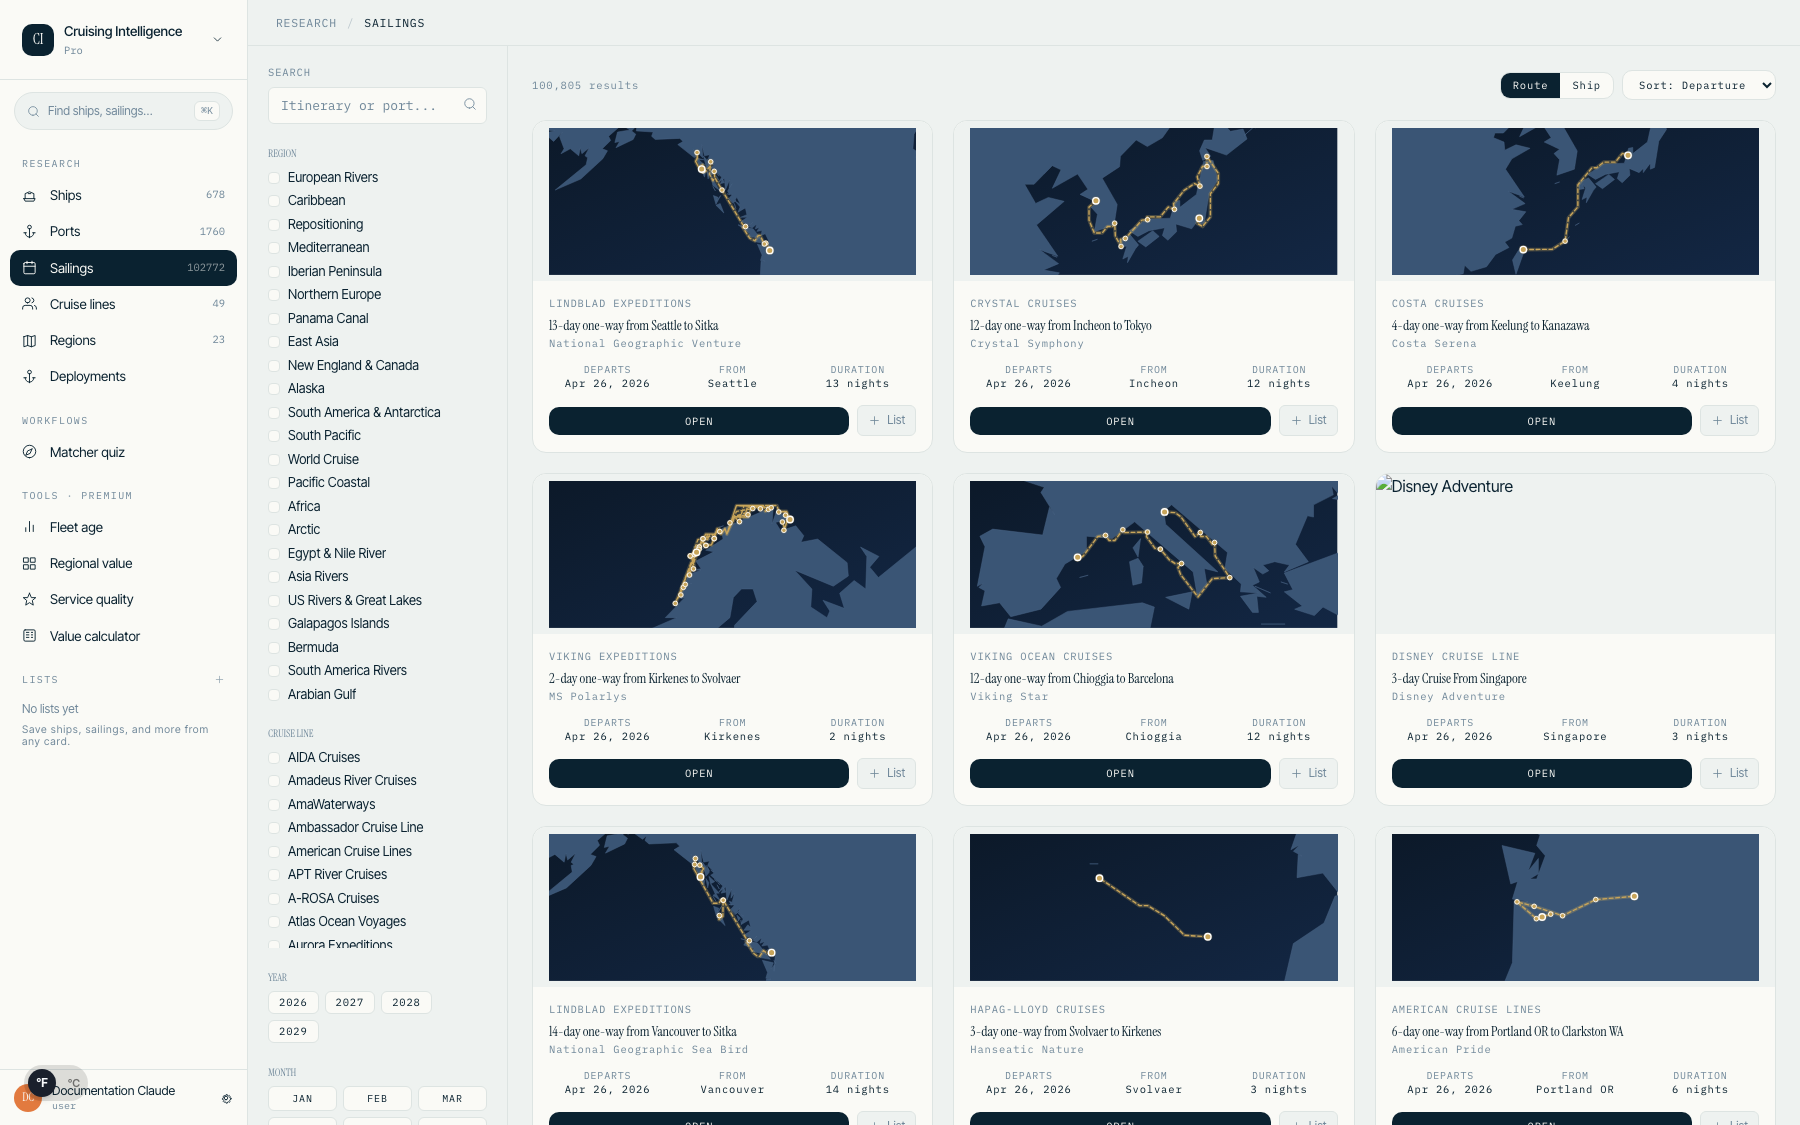
Task: Open the Disney Adventure Singapore sailing
Action: (x=1541, y=774)
